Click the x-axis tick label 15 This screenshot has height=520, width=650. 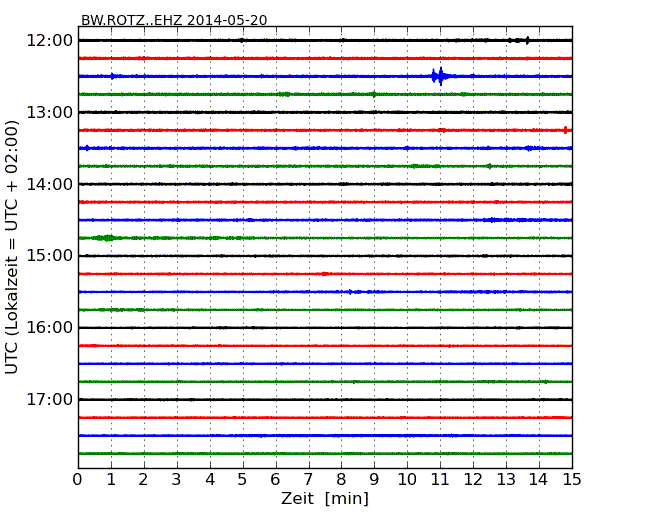pyautogui.click(x=572, y=479)
